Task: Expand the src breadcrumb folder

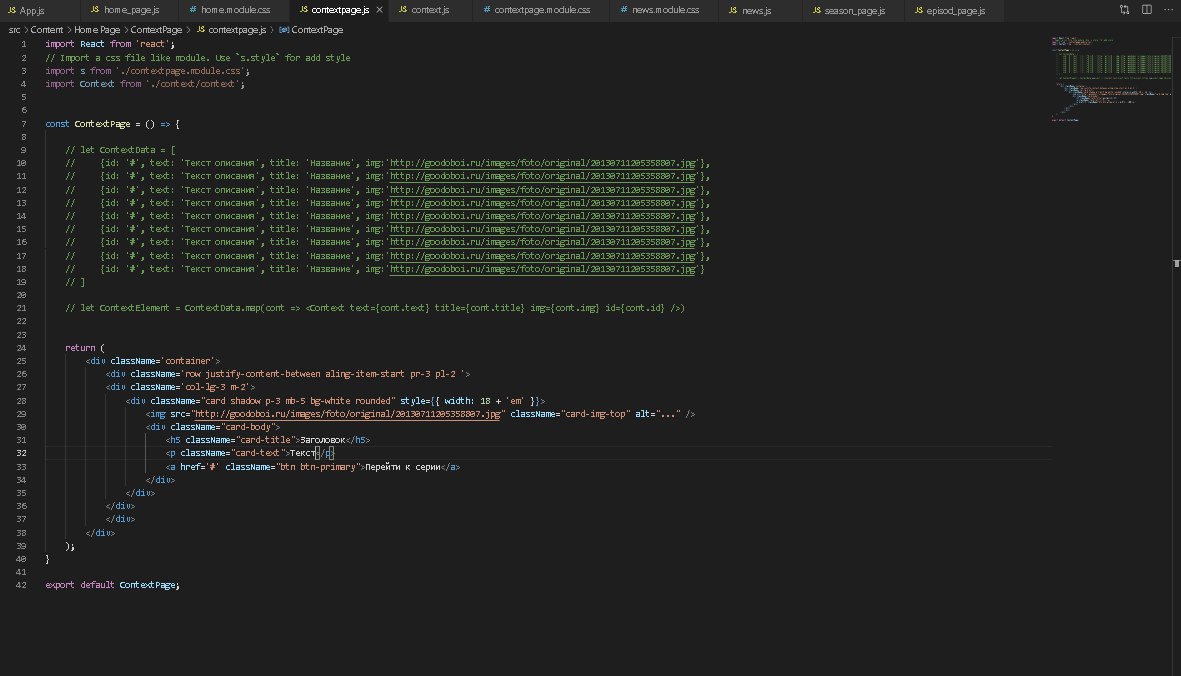Action: tap(14, 30)
